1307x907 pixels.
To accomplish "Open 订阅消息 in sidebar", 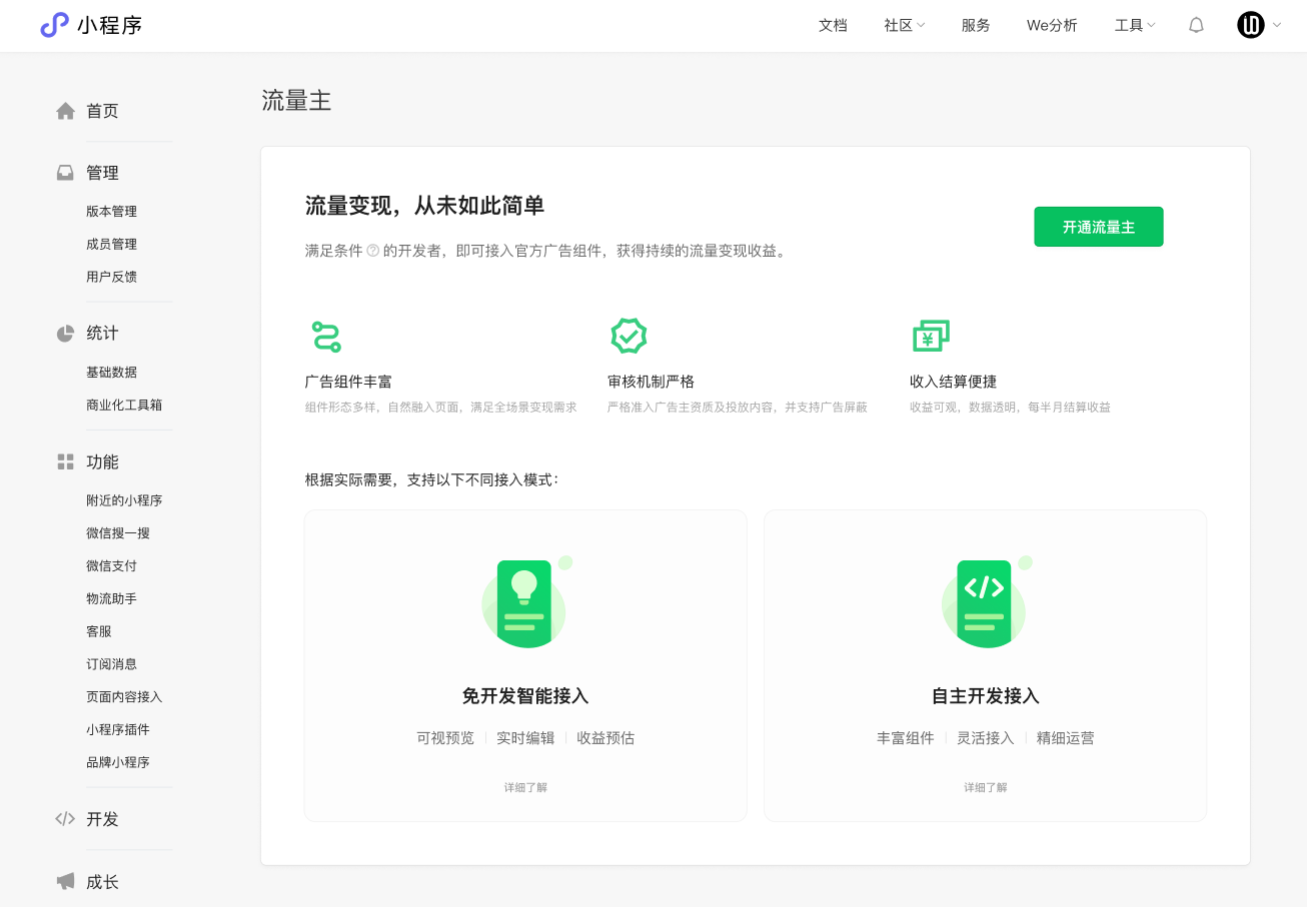I will click(111, 664).
